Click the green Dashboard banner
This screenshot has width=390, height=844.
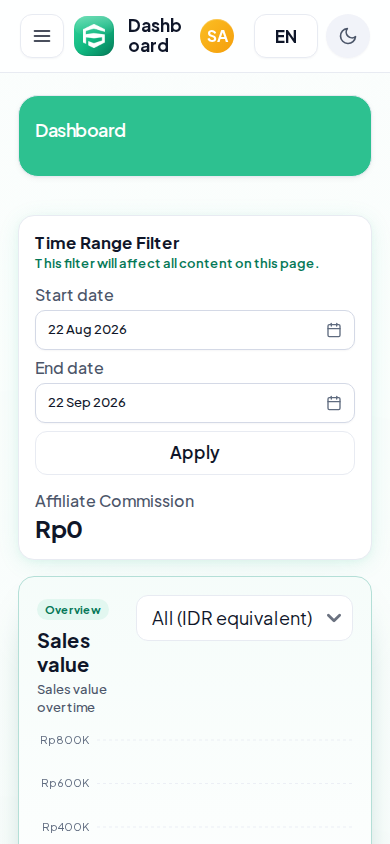195,136
